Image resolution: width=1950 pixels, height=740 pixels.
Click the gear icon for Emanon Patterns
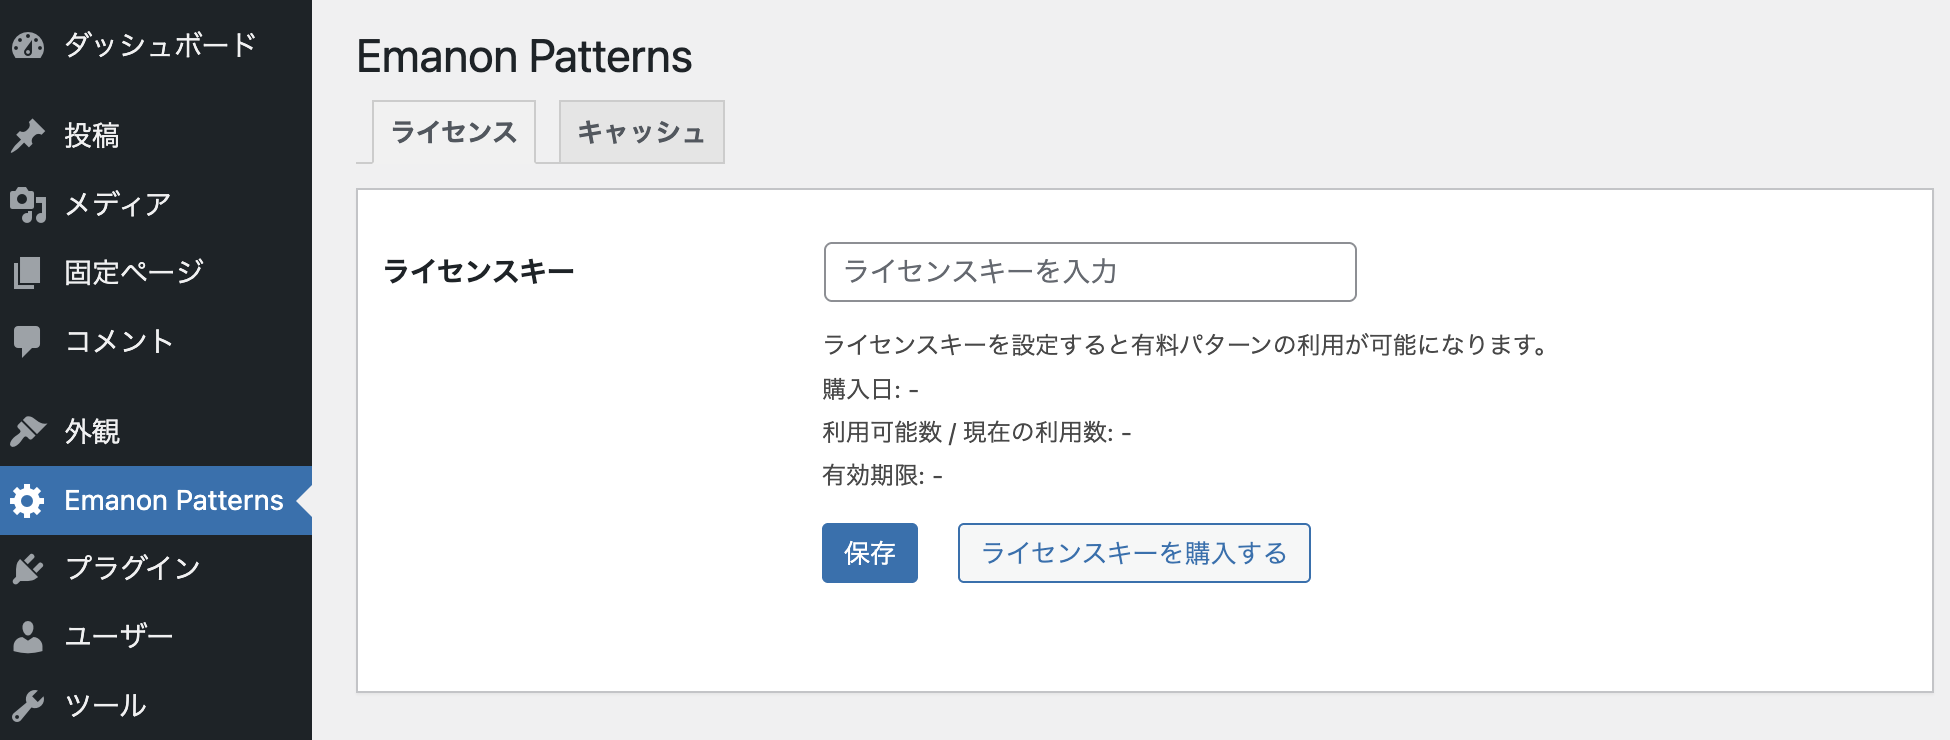28,500
